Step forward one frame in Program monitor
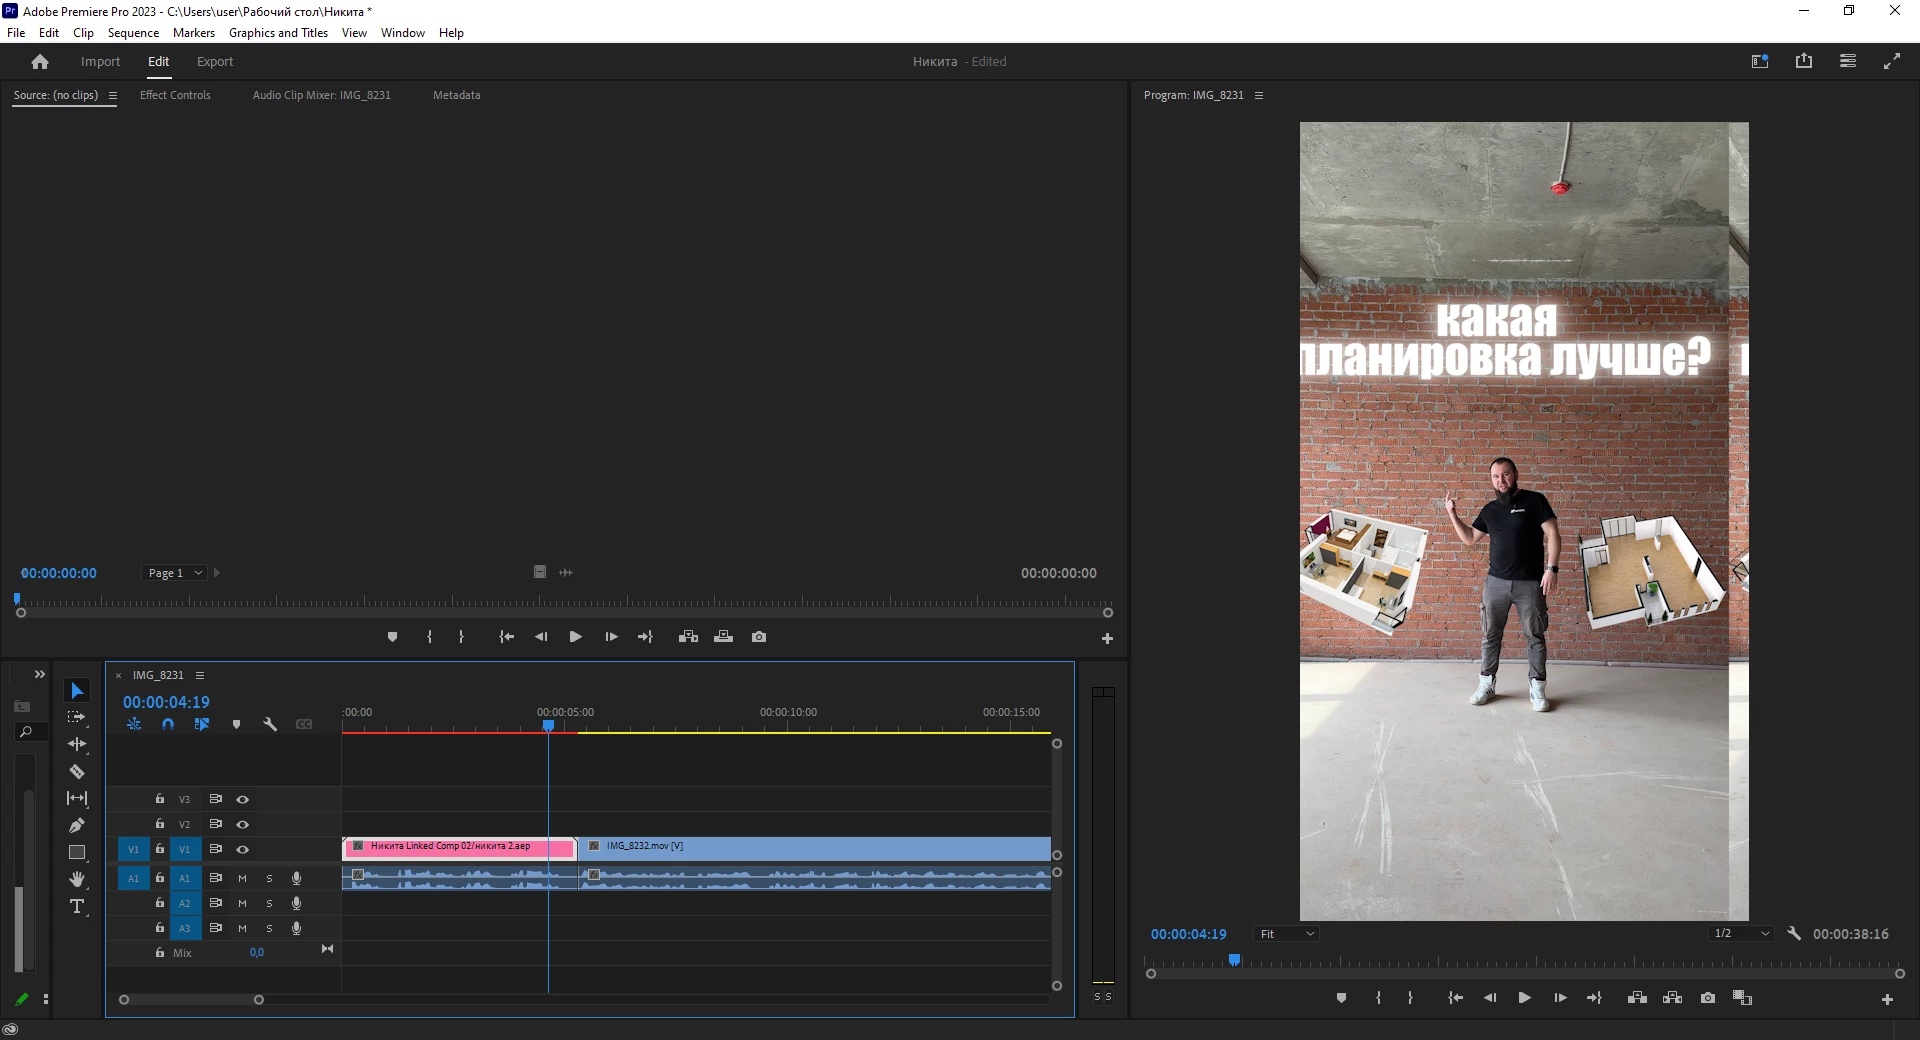The width and height of the screenshot is (1920, 1040). (x=1560, y=998)
